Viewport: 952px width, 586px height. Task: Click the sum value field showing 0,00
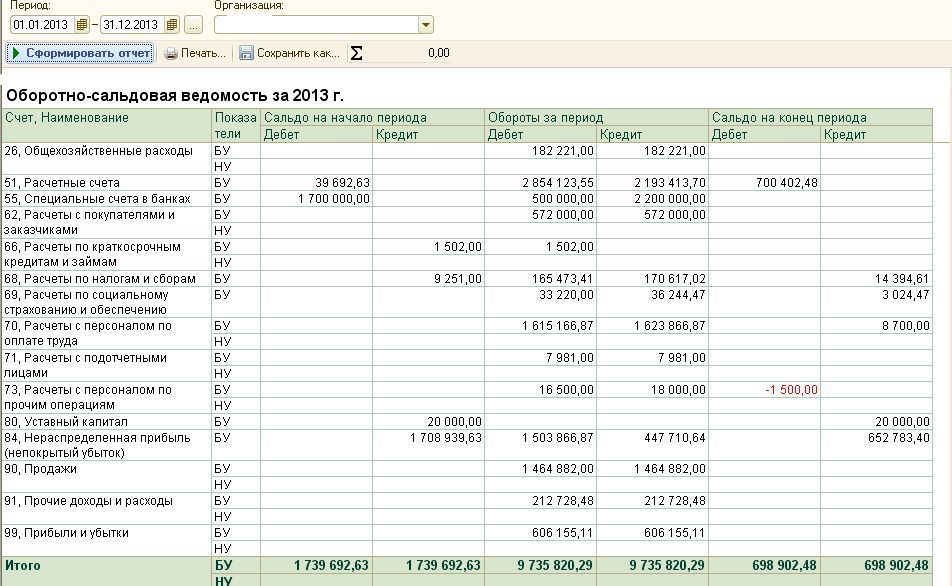[410, 54]
